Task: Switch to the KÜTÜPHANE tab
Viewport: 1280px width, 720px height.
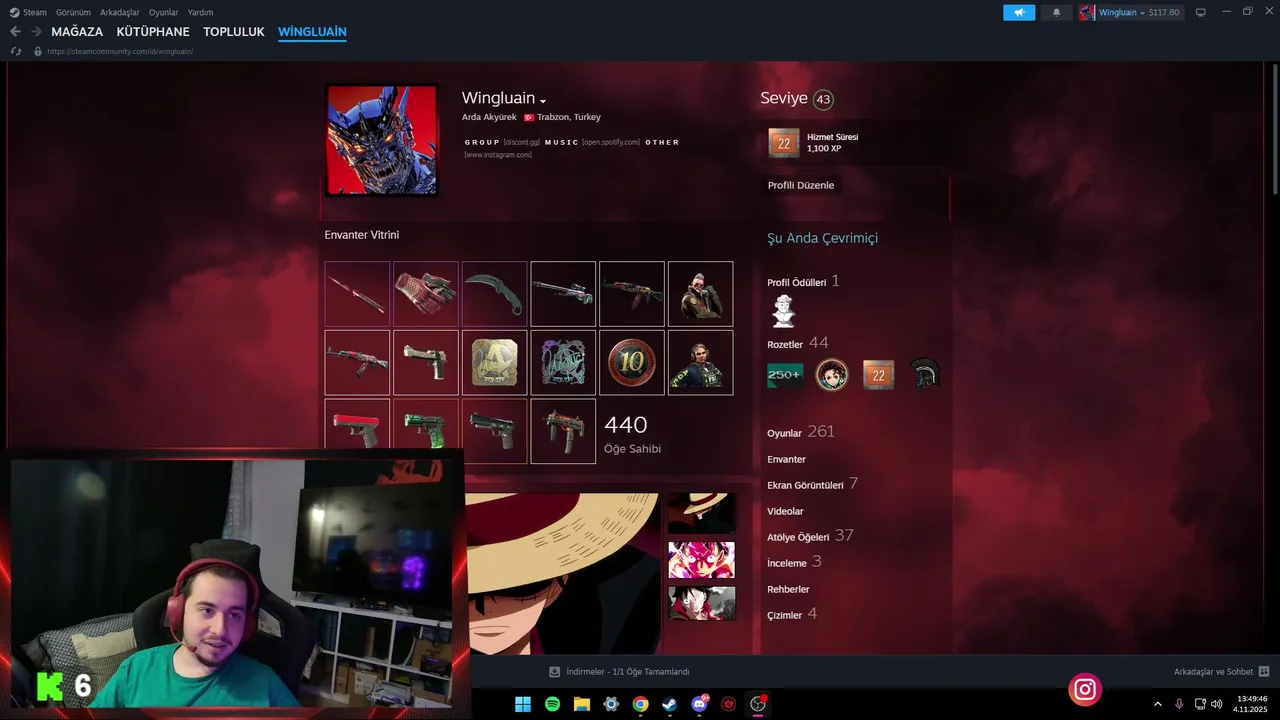Action: (153, 32)
